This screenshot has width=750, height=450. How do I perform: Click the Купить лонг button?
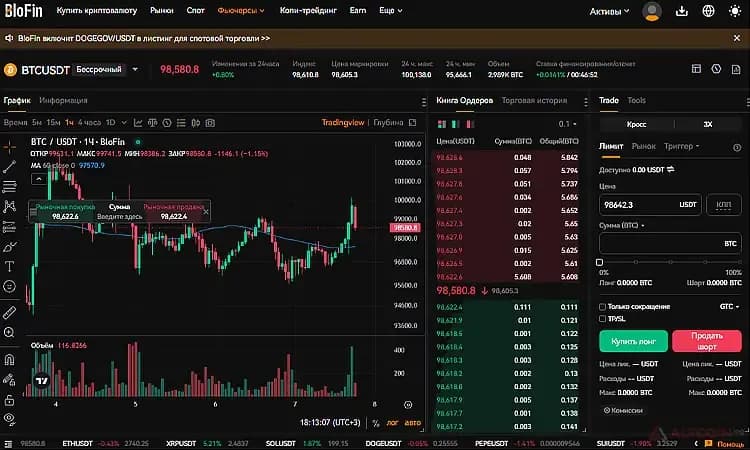(x=633, y=341)
